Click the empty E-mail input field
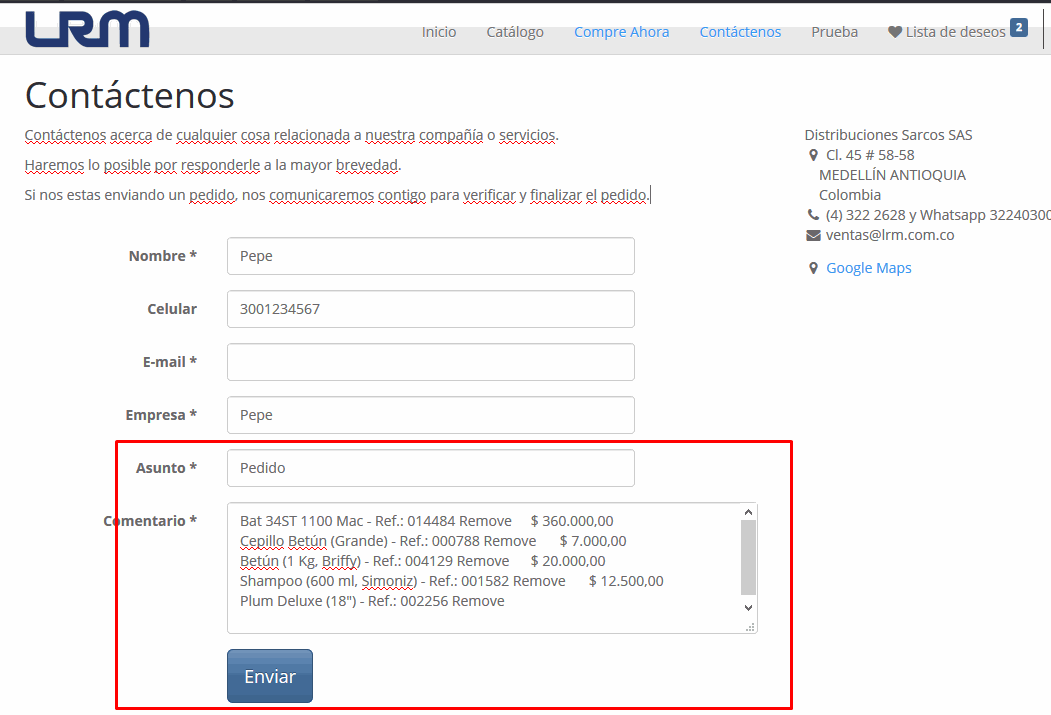Screen dimensions: 1051x715 [430, 361]
